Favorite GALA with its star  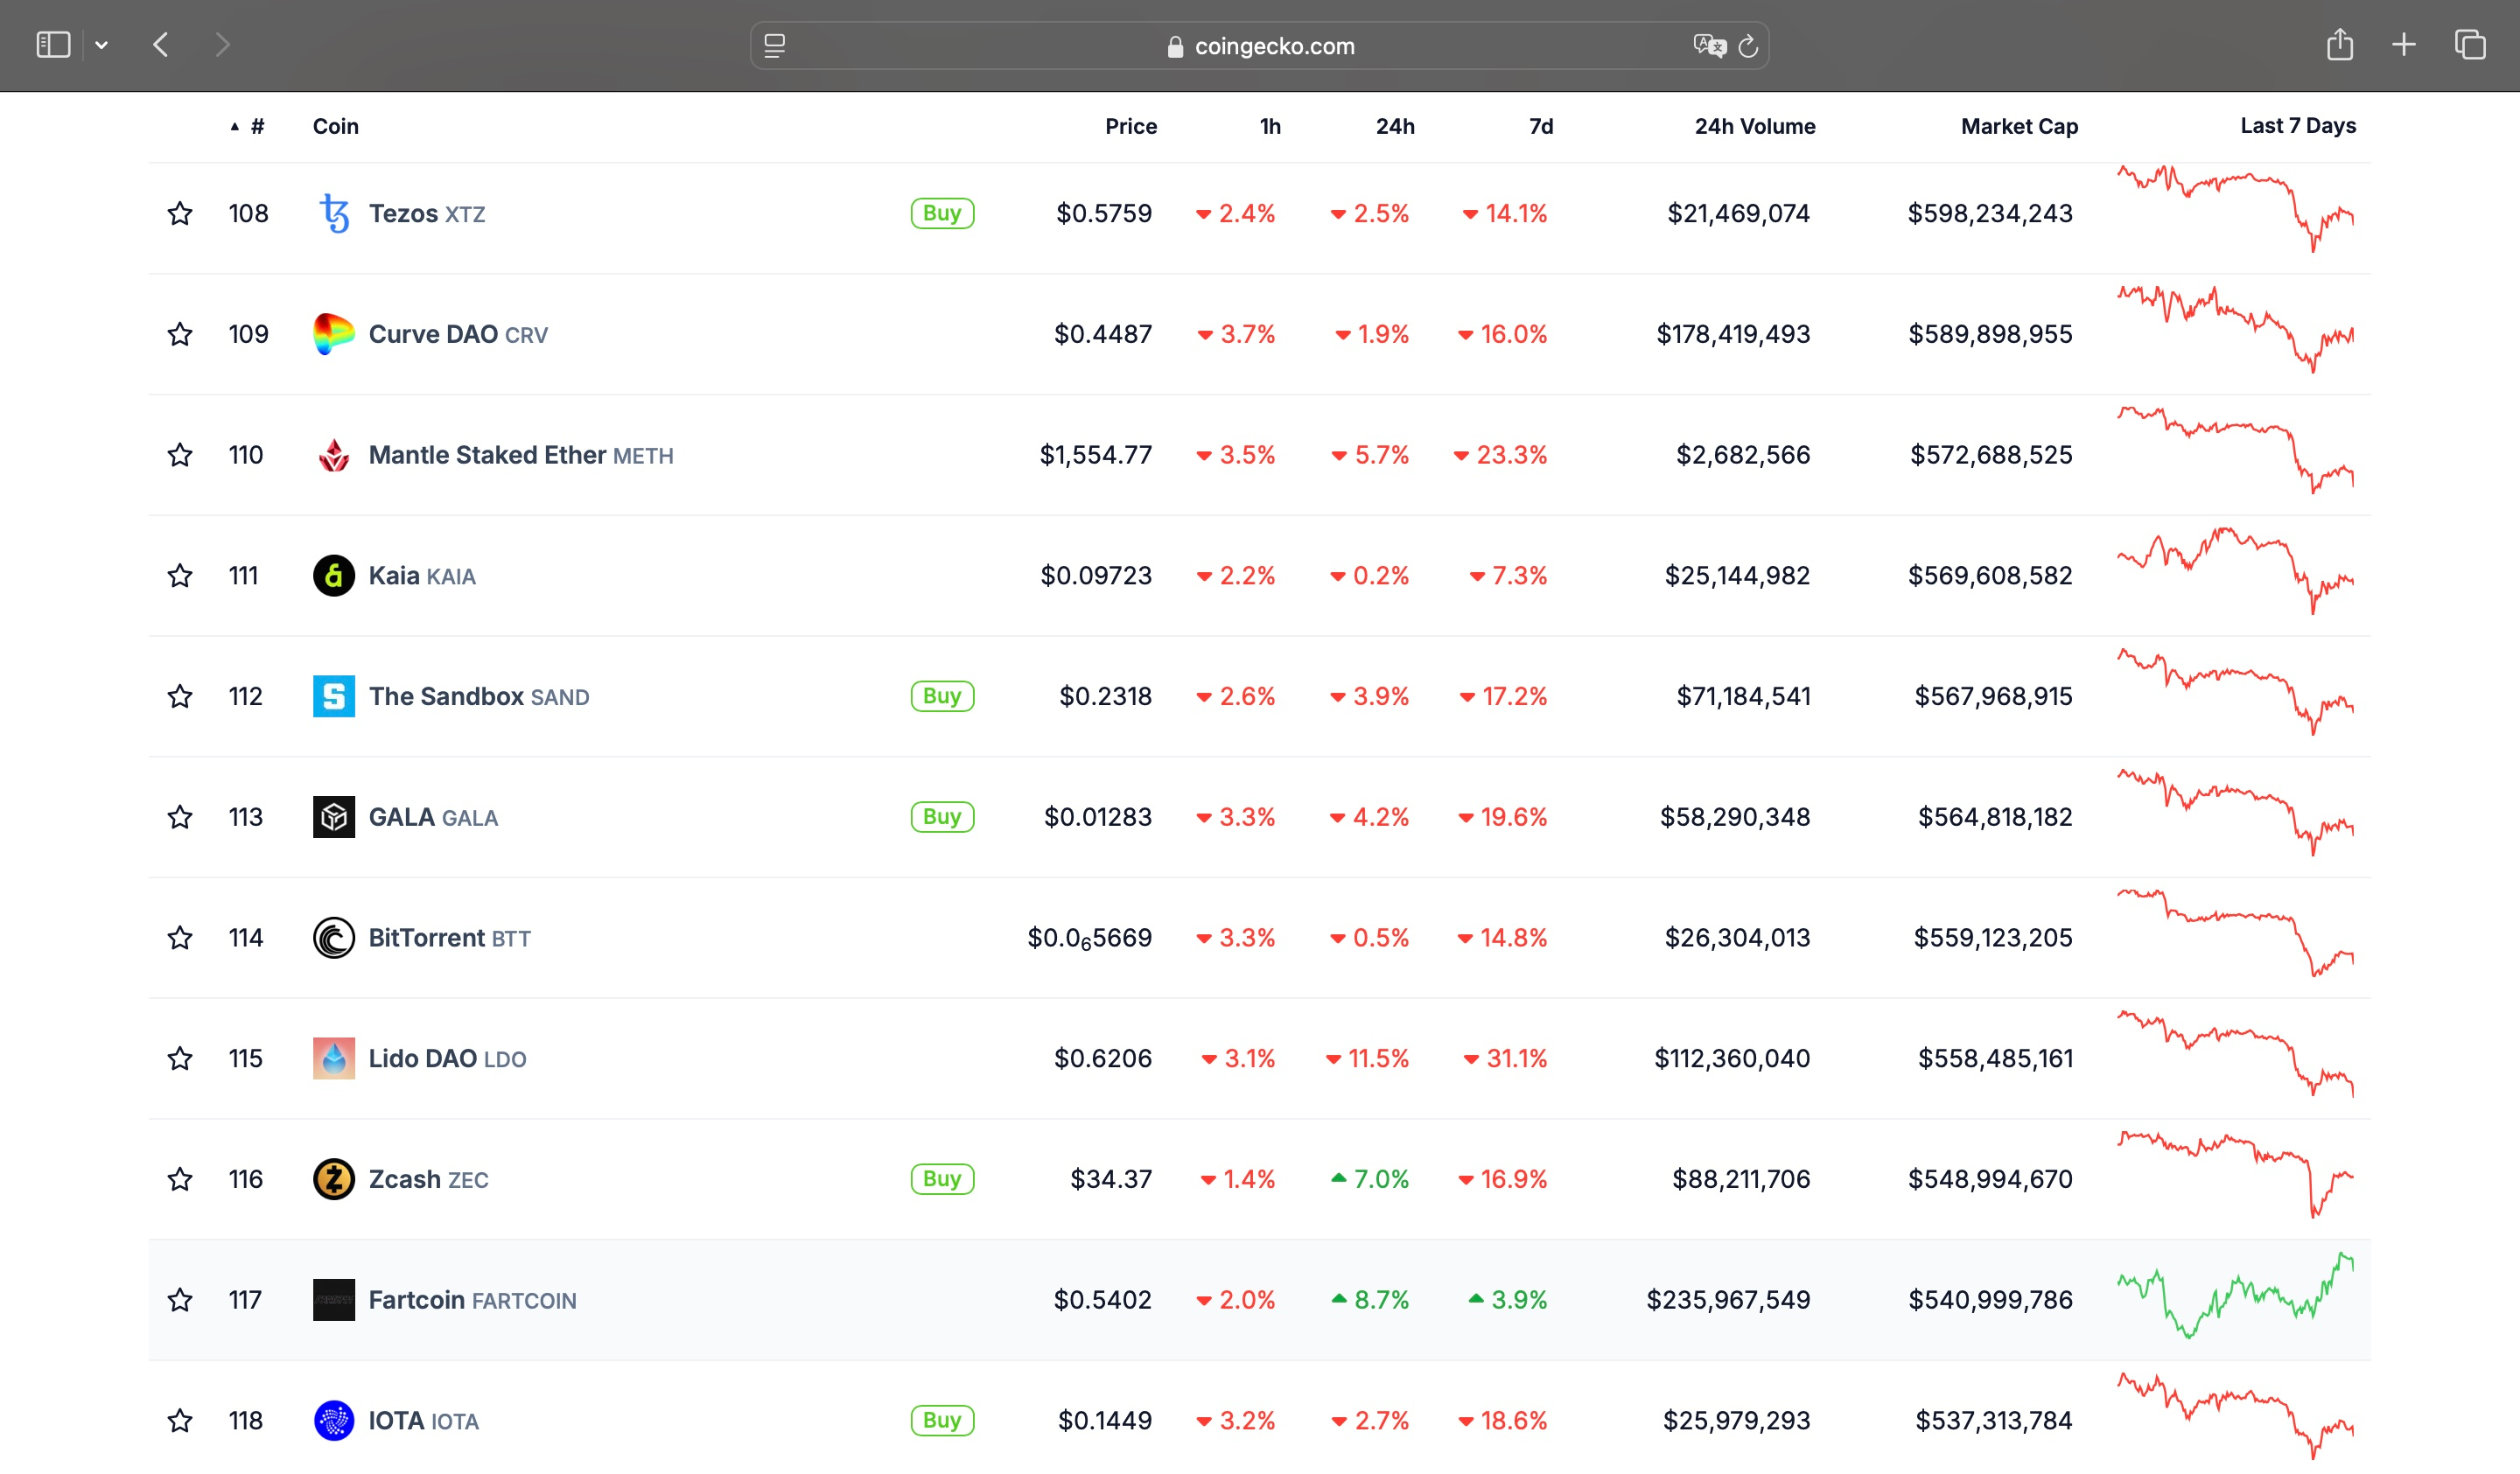point(180,817)
